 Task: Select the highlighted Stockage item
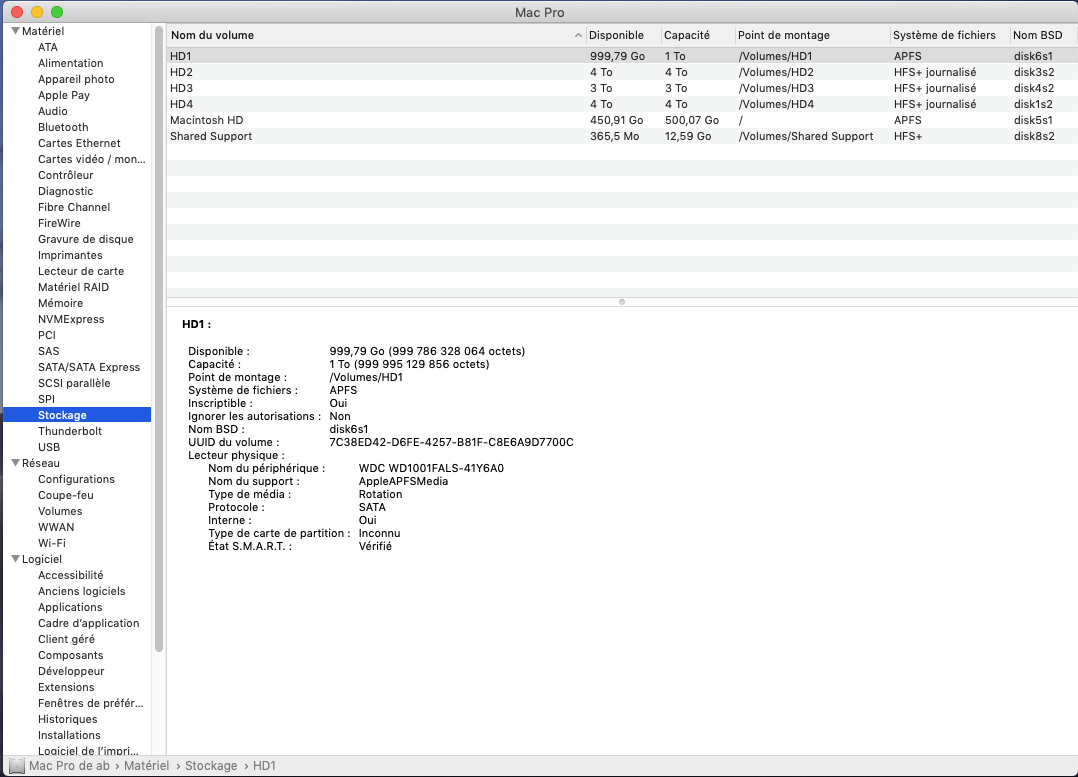click(x=77, y=415)
